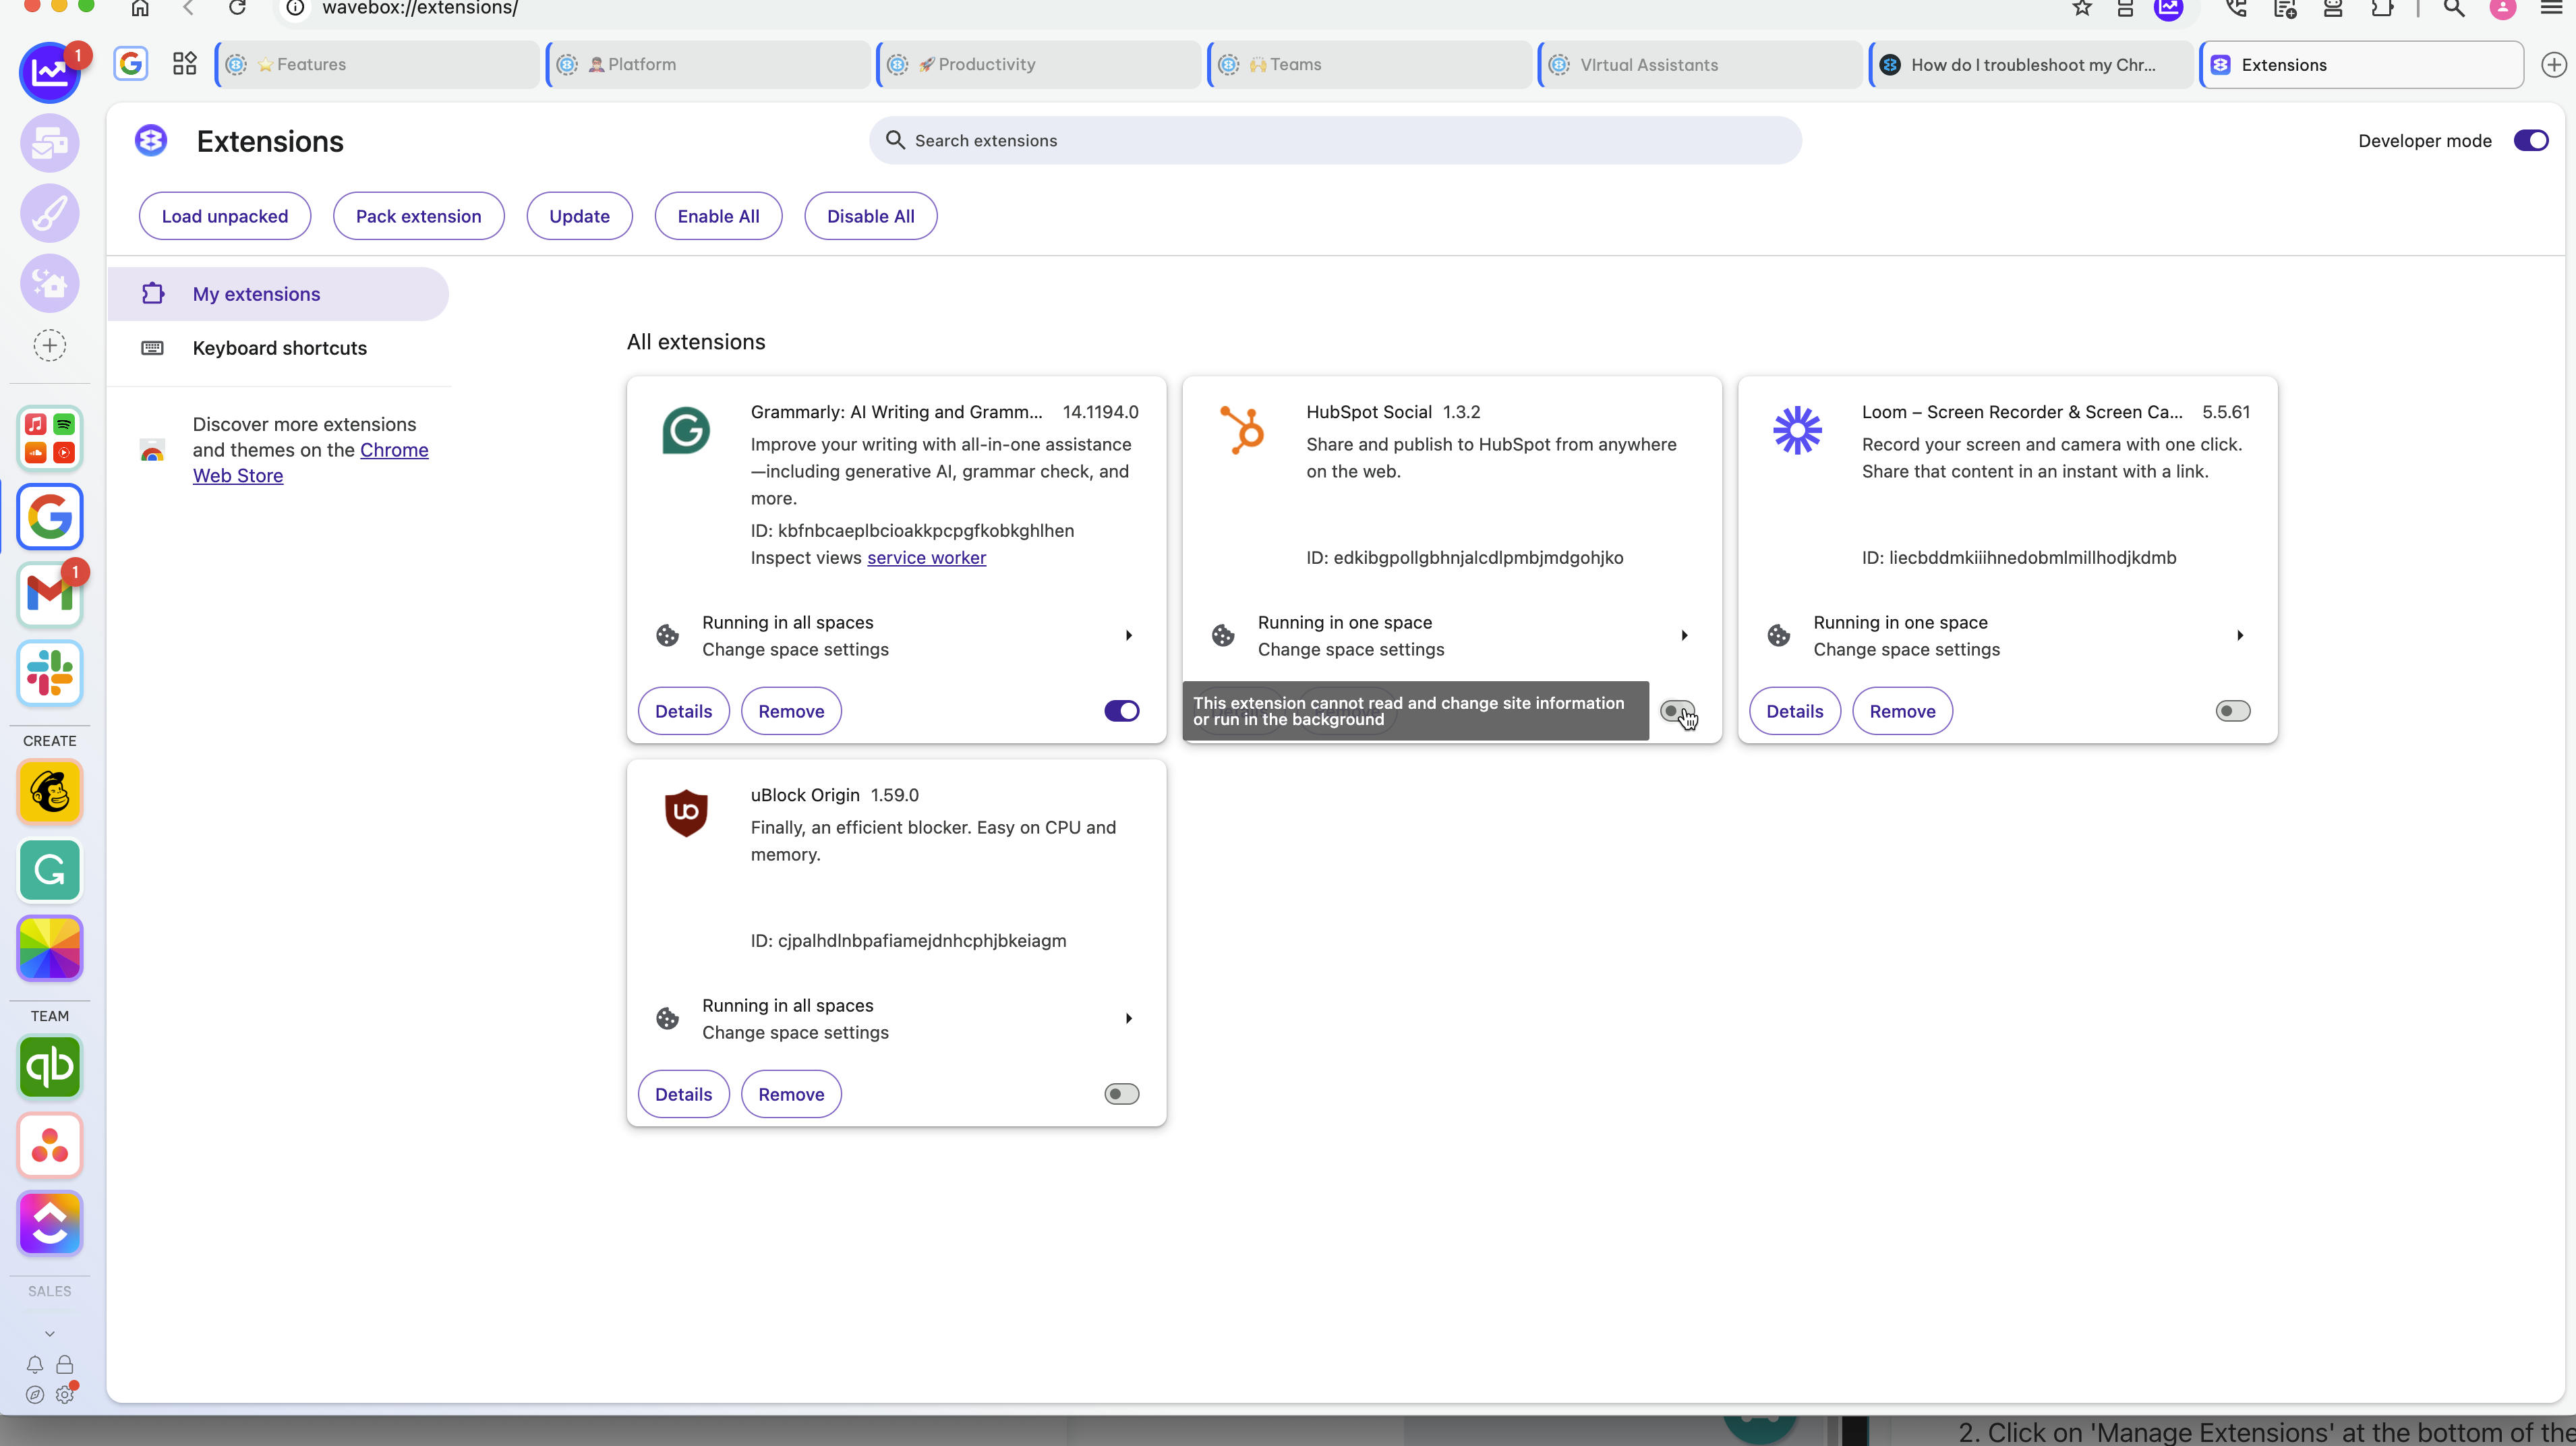Go to home with the house icon
Screen dimensions: 2576x1446
140,8
